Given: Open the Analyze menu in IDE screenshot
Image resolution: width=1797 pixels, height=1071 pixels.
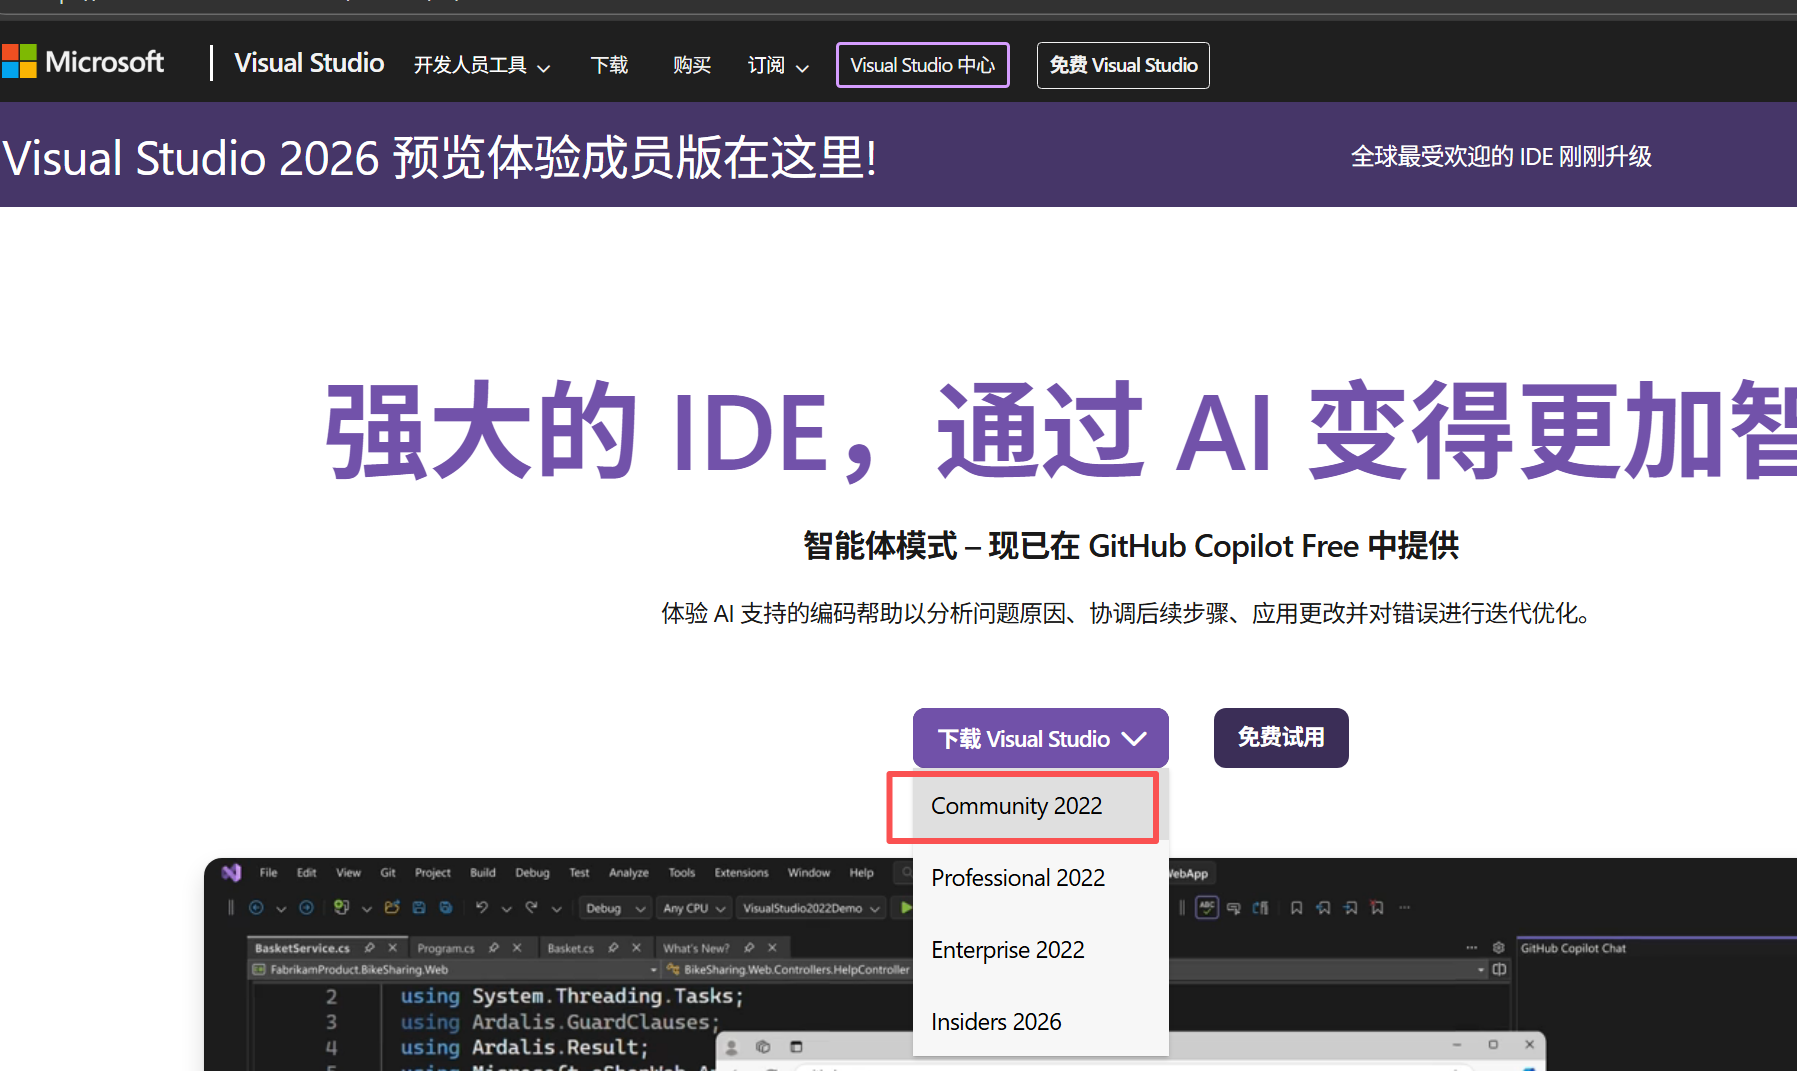Looking at the screenshot, I should point(629,873).
